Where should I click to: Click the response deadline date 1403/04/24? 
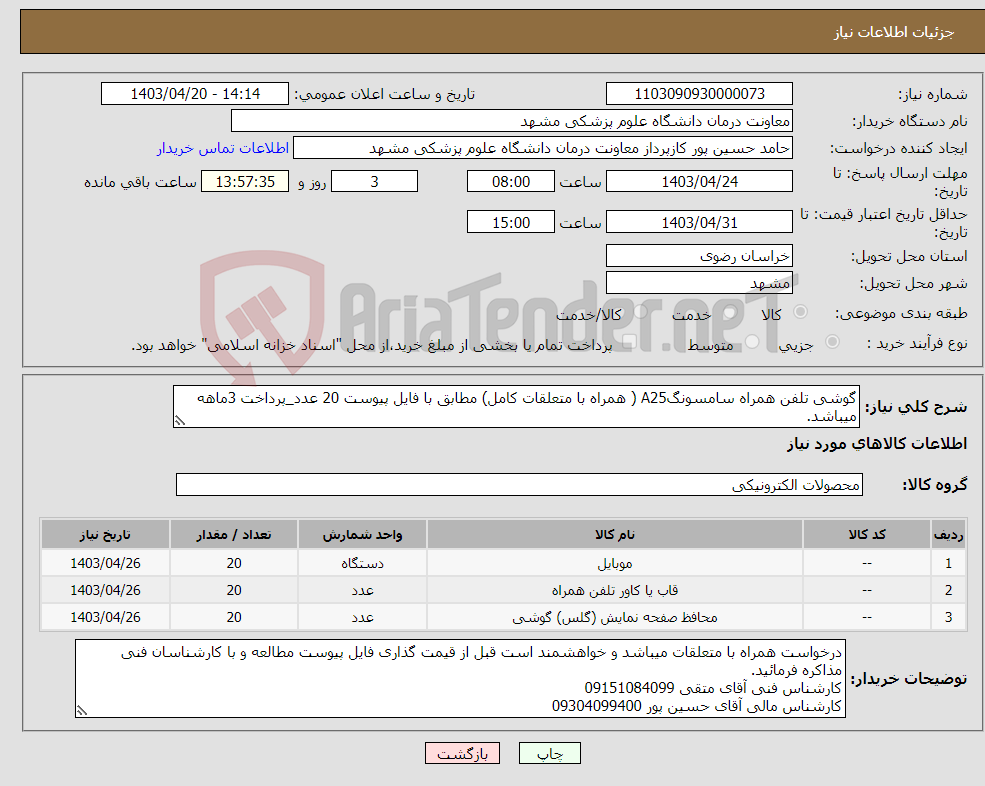click(699, 182)
